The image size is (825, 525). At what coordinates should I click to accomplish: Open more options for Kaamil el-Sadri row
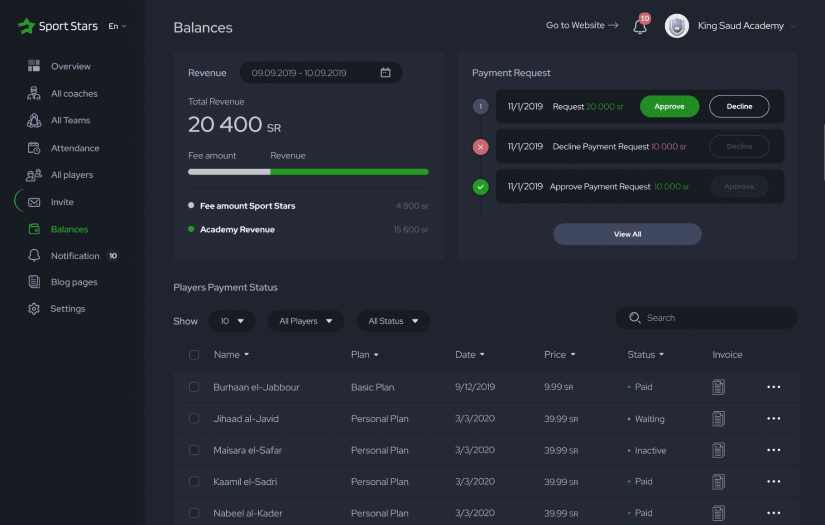tap(773, 482)
